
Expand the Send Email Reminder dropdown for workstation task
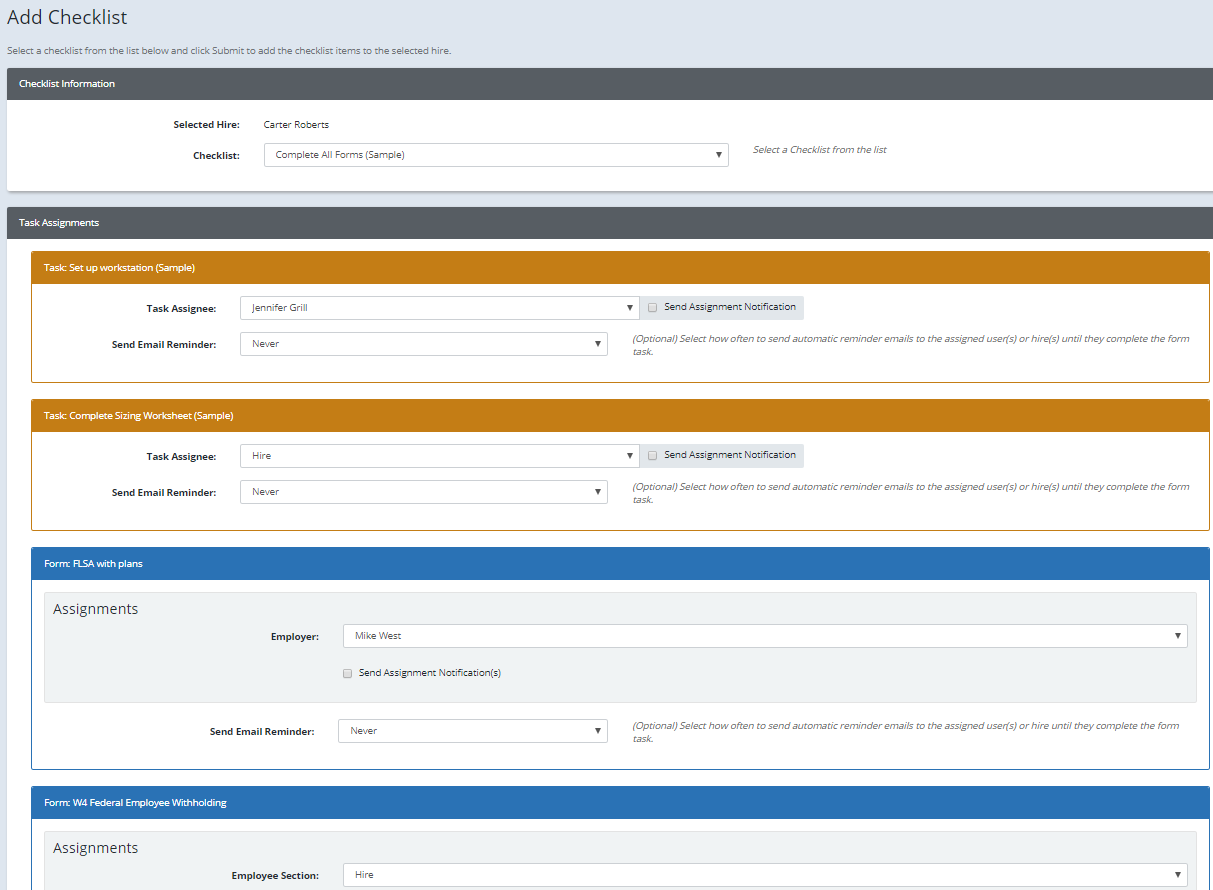pyautogui.click(x=422, y=343)
